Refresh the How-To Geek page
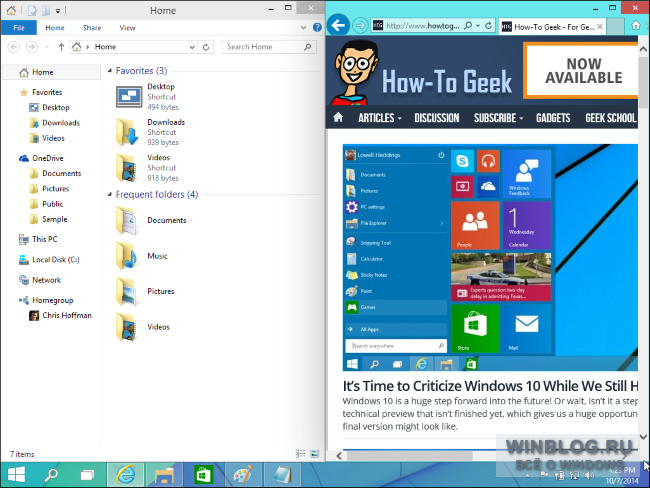 pos(489,26)
